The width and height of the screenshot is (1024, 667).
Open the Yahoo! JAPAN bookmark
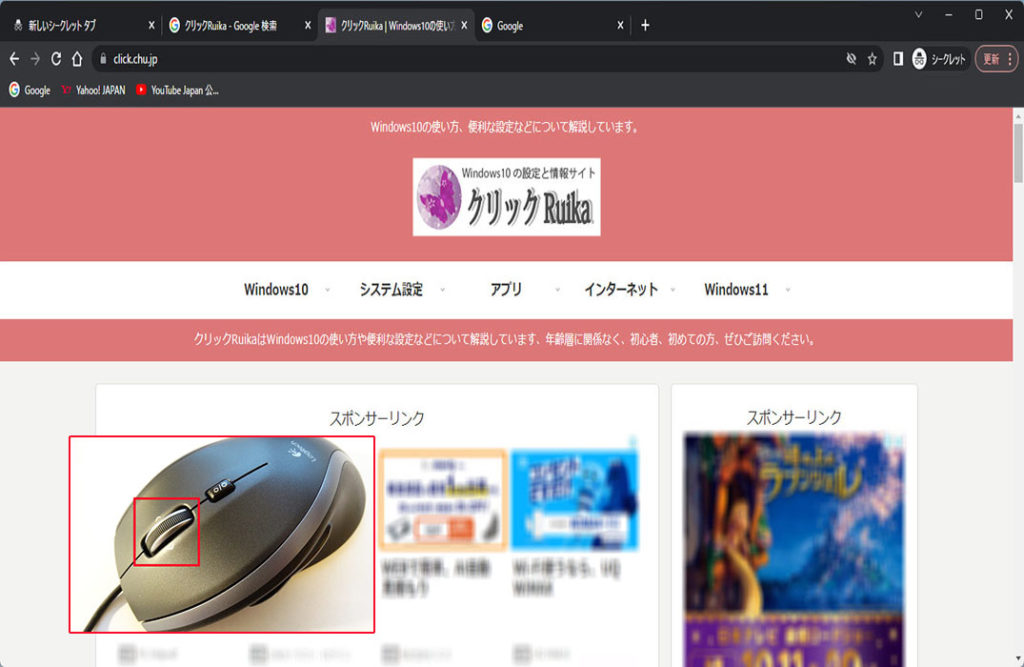[x=93, y=90]
